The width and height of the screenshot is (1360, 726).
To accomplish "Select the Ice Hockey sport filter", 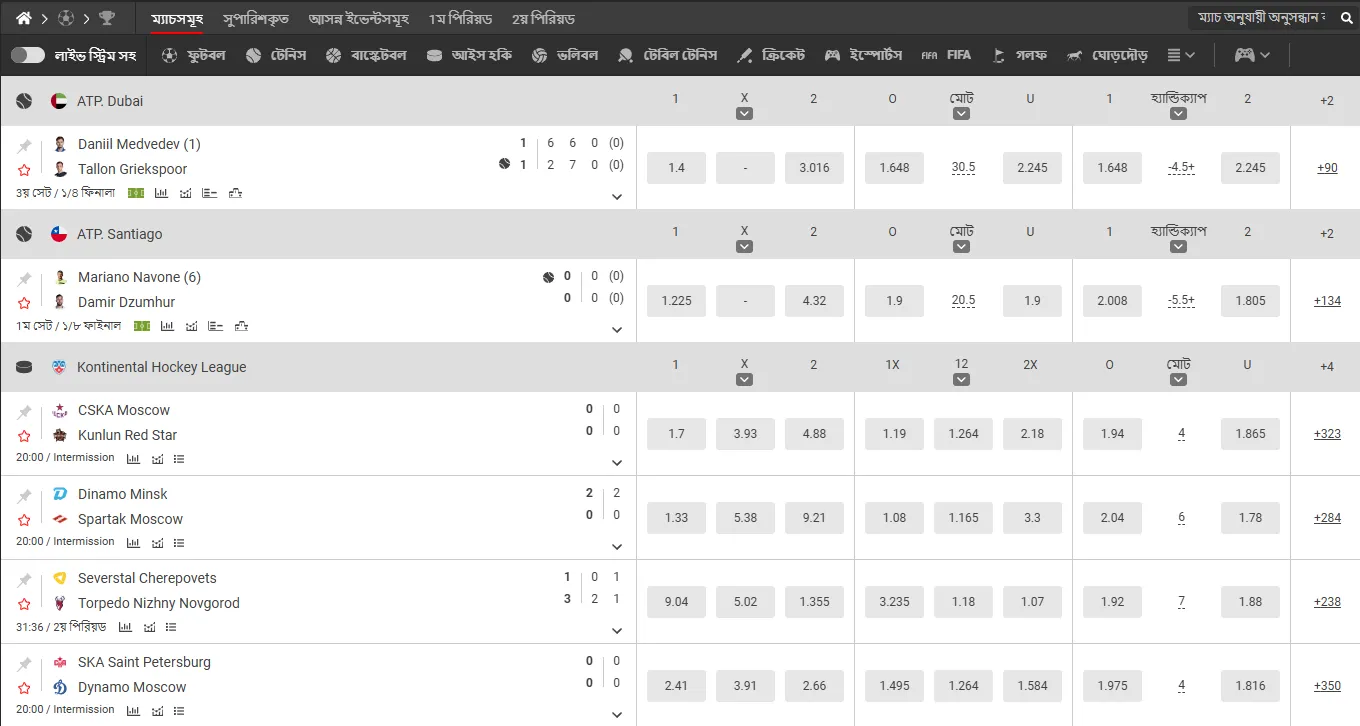I will click(x=469, y=55).
